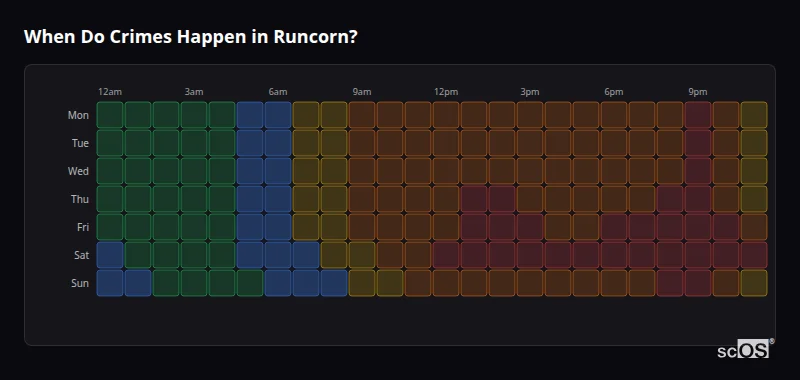Click the 3am hour label
The width and height of the screenshot is (800, 380).
[x=194, y=92]
